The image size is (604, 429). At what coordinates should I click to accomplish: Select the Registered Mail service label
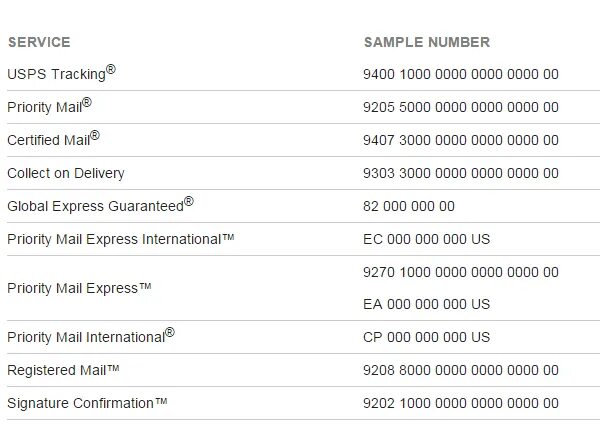tap(63, 370)
